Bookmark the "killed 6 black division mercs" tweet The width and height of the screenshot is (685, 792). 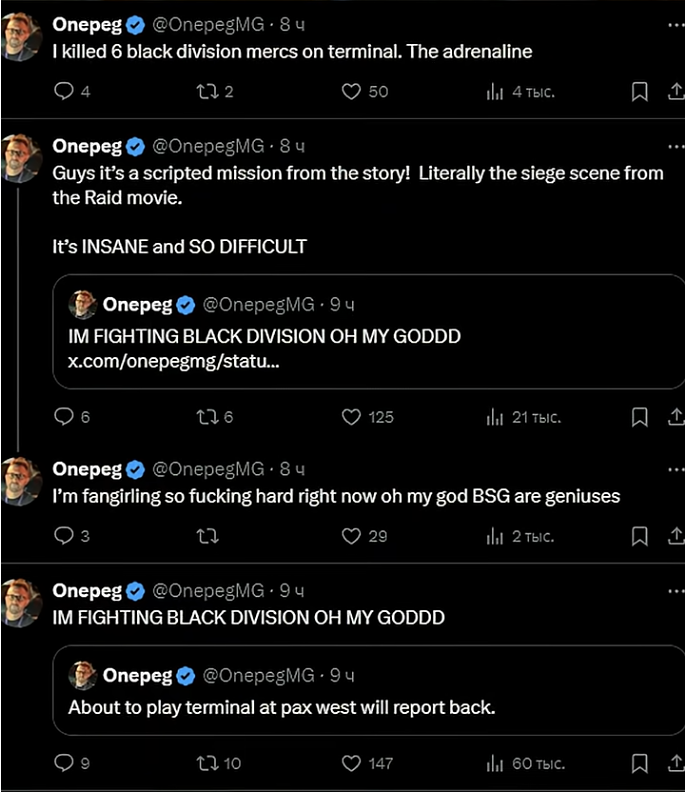(x=639, y=92)
